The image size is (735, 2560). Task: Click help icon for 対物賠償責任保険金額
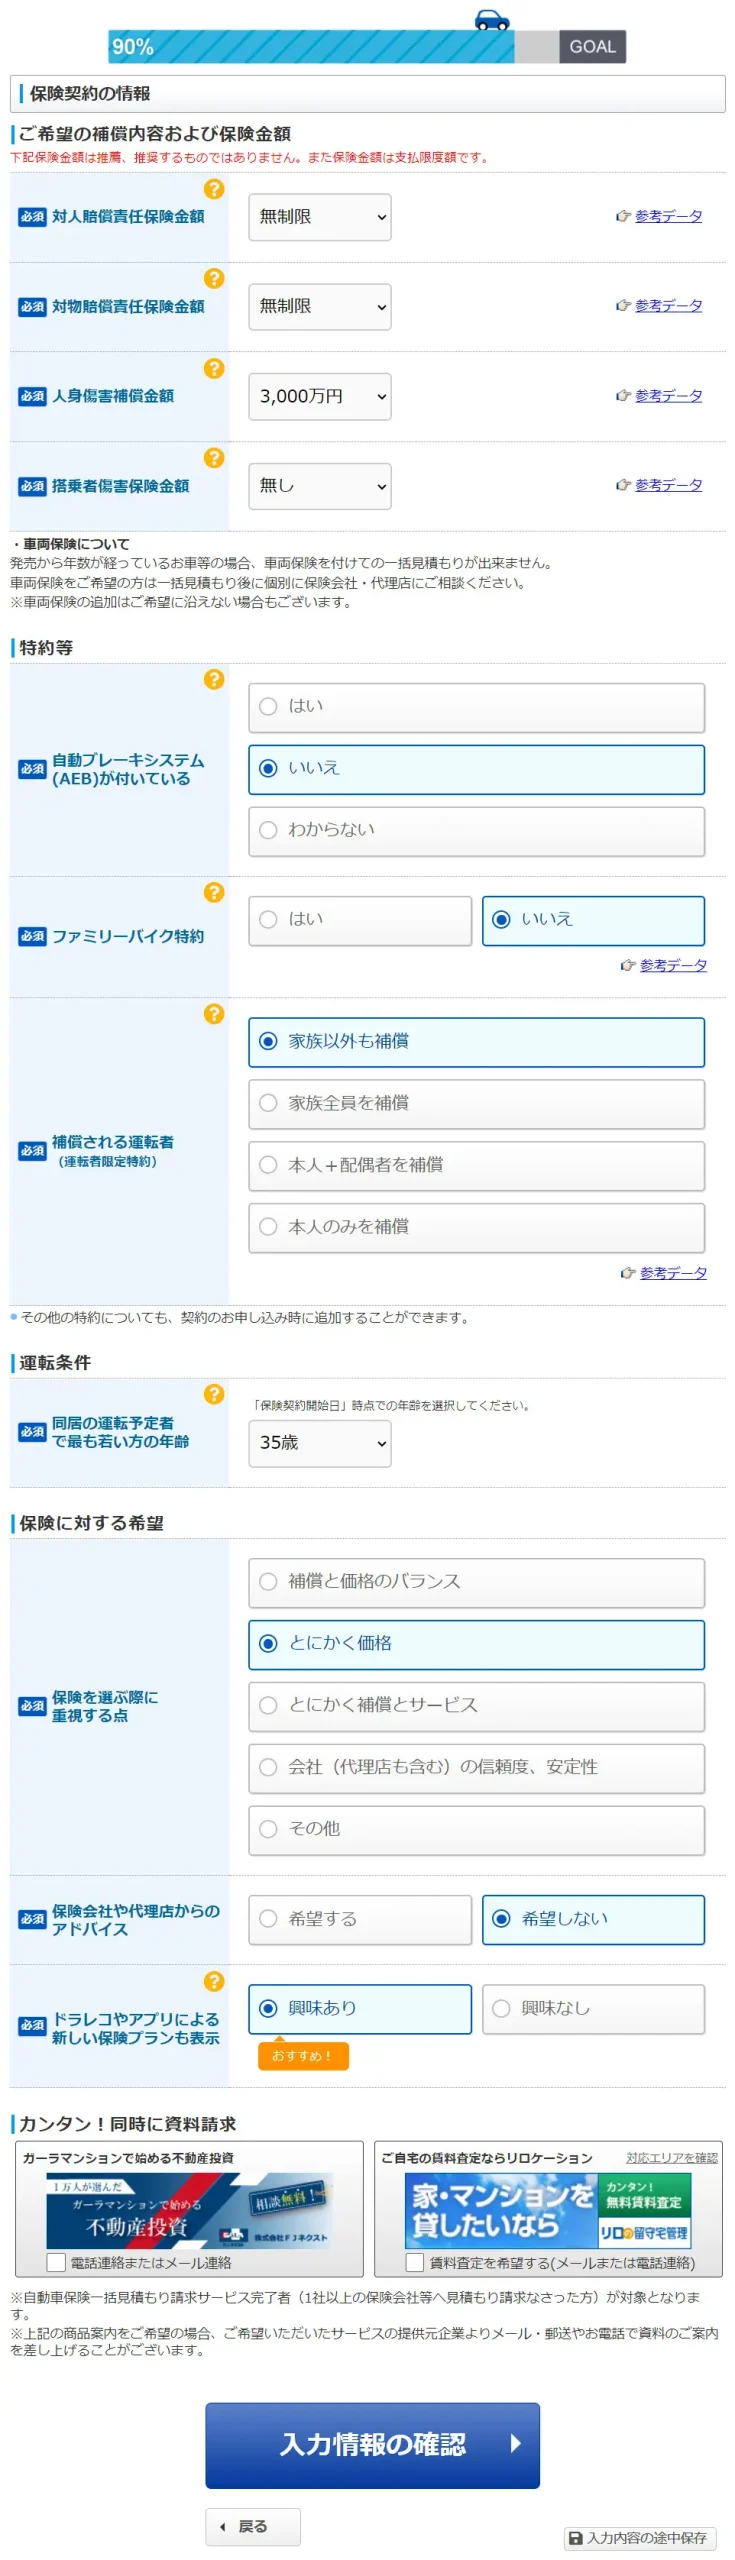tap(214, 278)
